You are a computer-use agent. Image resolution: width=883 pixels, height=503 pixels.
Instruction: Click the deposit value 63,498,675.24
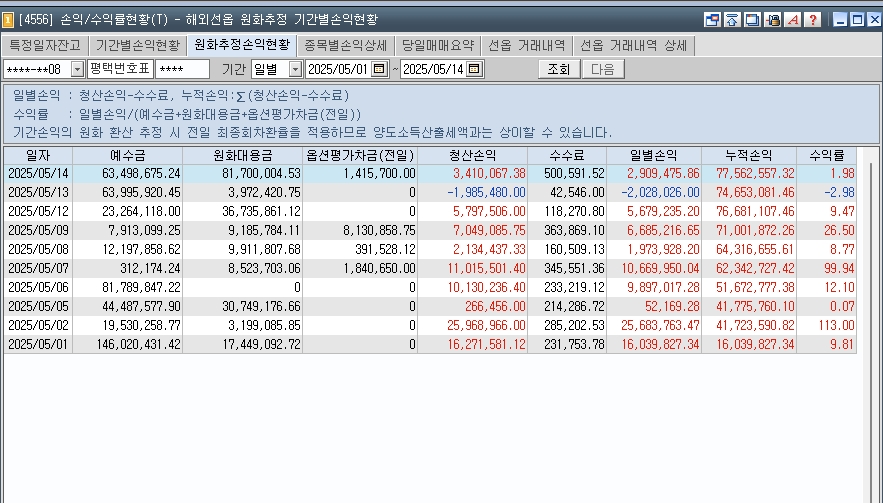(x=141, y=173)
